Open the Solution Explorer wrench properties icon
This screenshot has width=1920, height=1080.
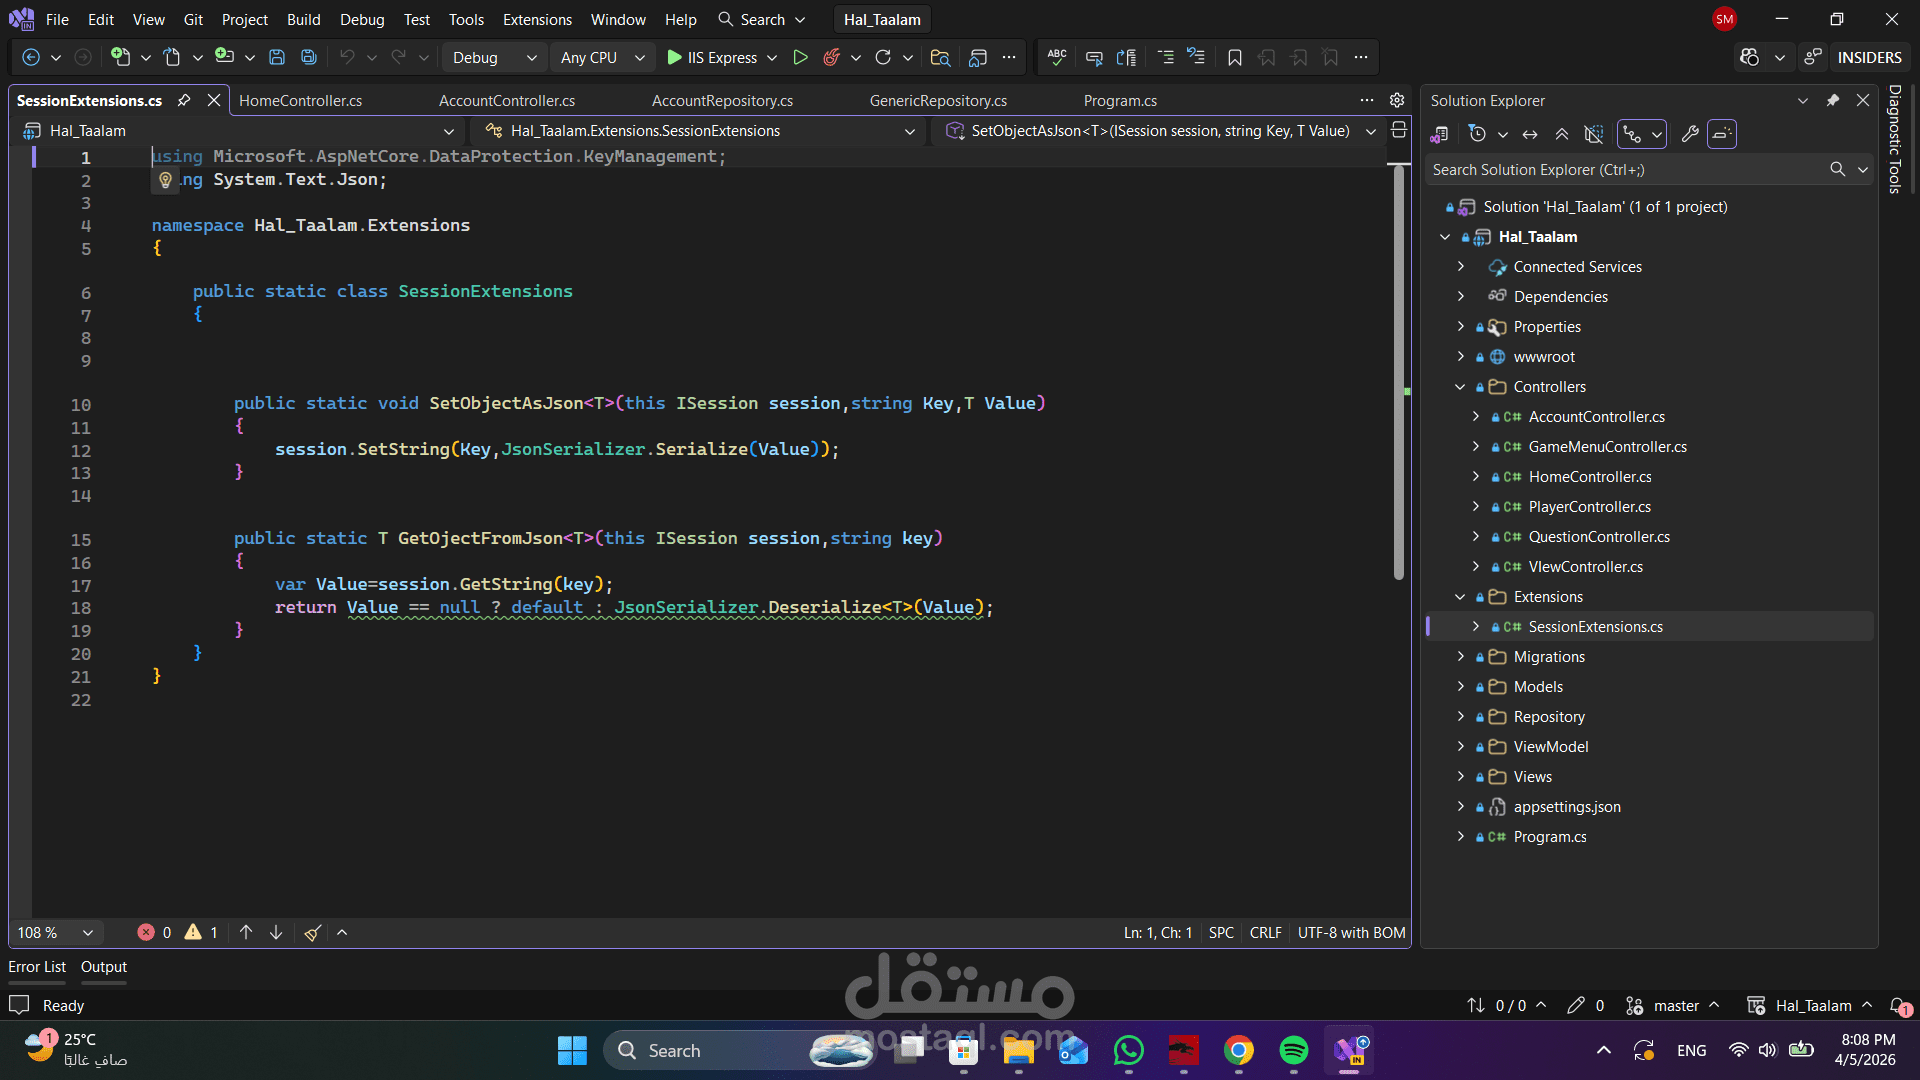click(1690, 134)
